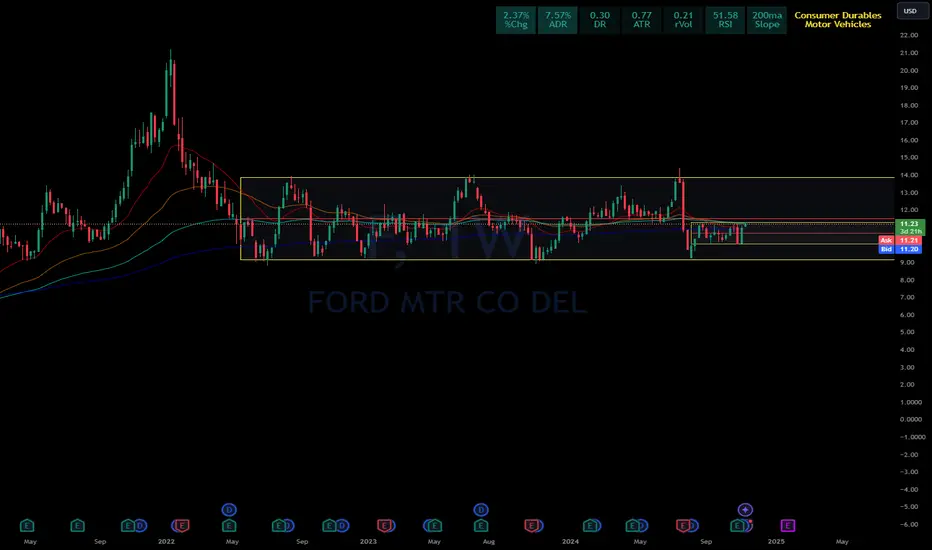
Task: Click the 2.37% %Chg stat cell
Action: pos(516,20)
